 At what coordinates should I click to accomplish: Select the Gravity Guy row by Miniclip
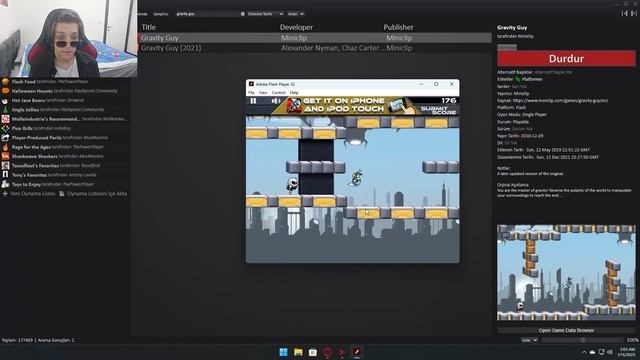[x=315, y=38]
